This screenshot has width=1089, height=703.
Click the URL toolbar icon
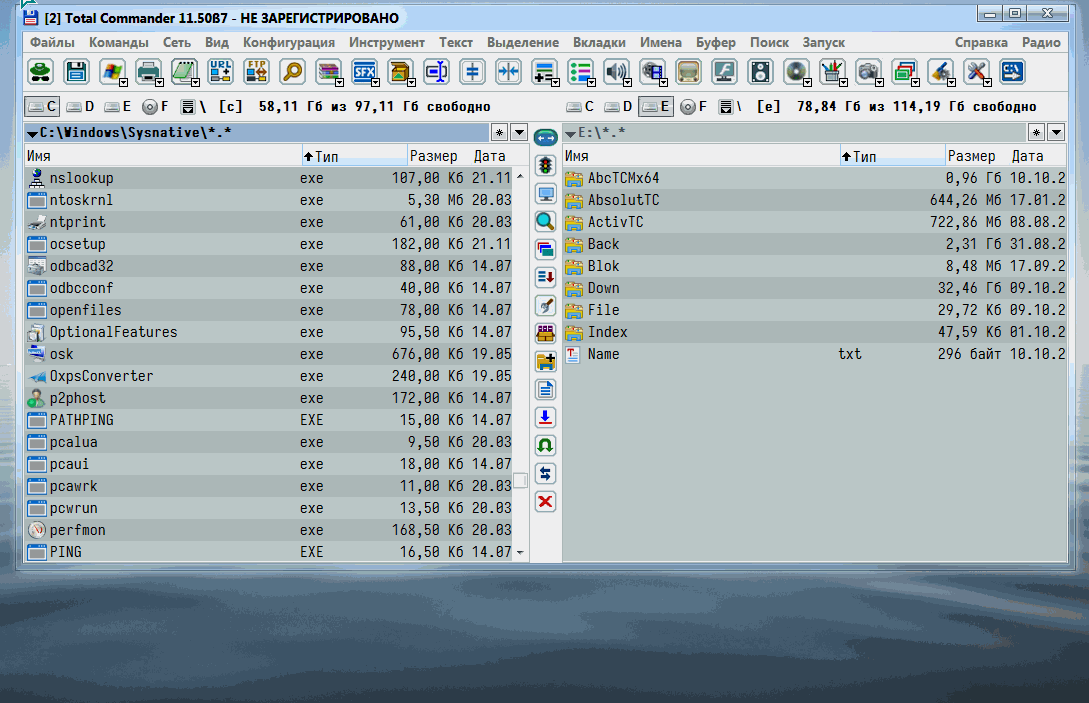(220, 71)
